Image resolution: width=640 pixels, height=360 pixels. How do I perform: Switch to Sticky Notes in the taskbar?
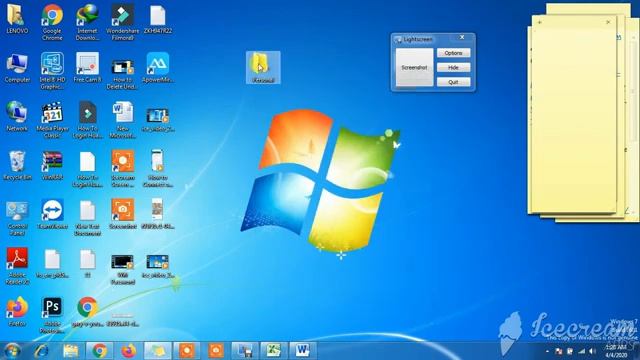tap(158, 351)
